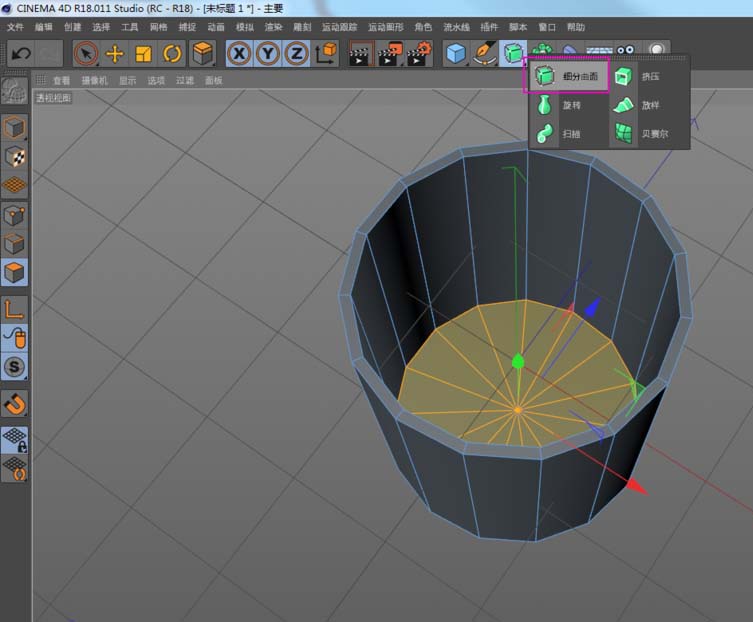Open the 插件 (Plugins) menu
This screenshot has width=753, height=622.
[x=489, y=27]
